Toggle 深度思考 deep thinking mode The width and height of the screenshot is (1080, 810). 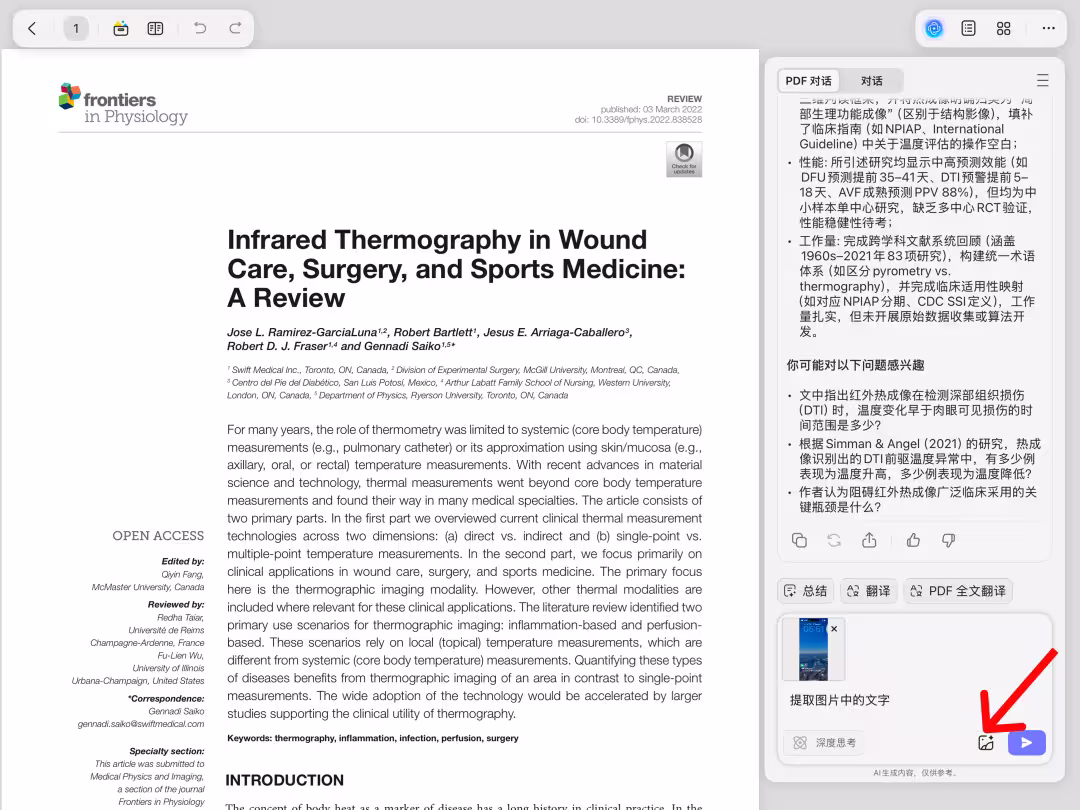[x=824, y=742]
